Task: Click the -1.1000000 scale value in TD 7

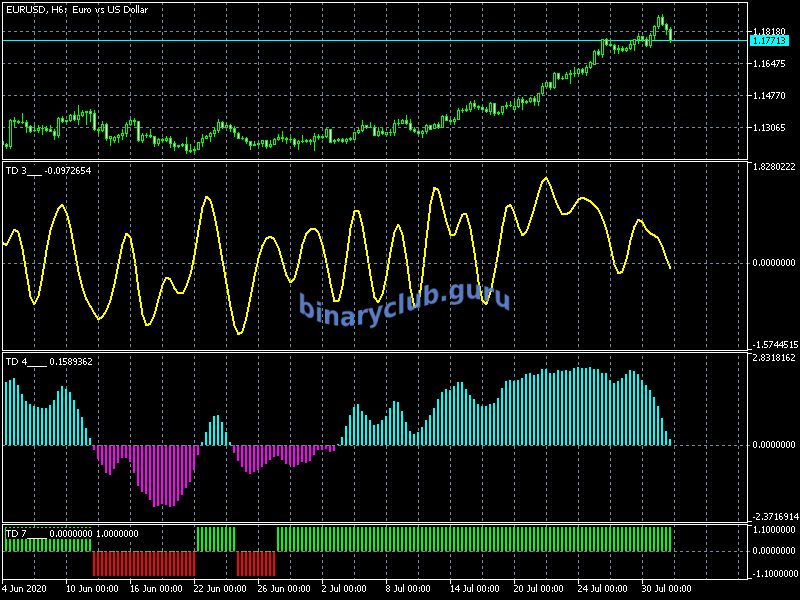Action: pyautogui.click(x=773, y=573)
